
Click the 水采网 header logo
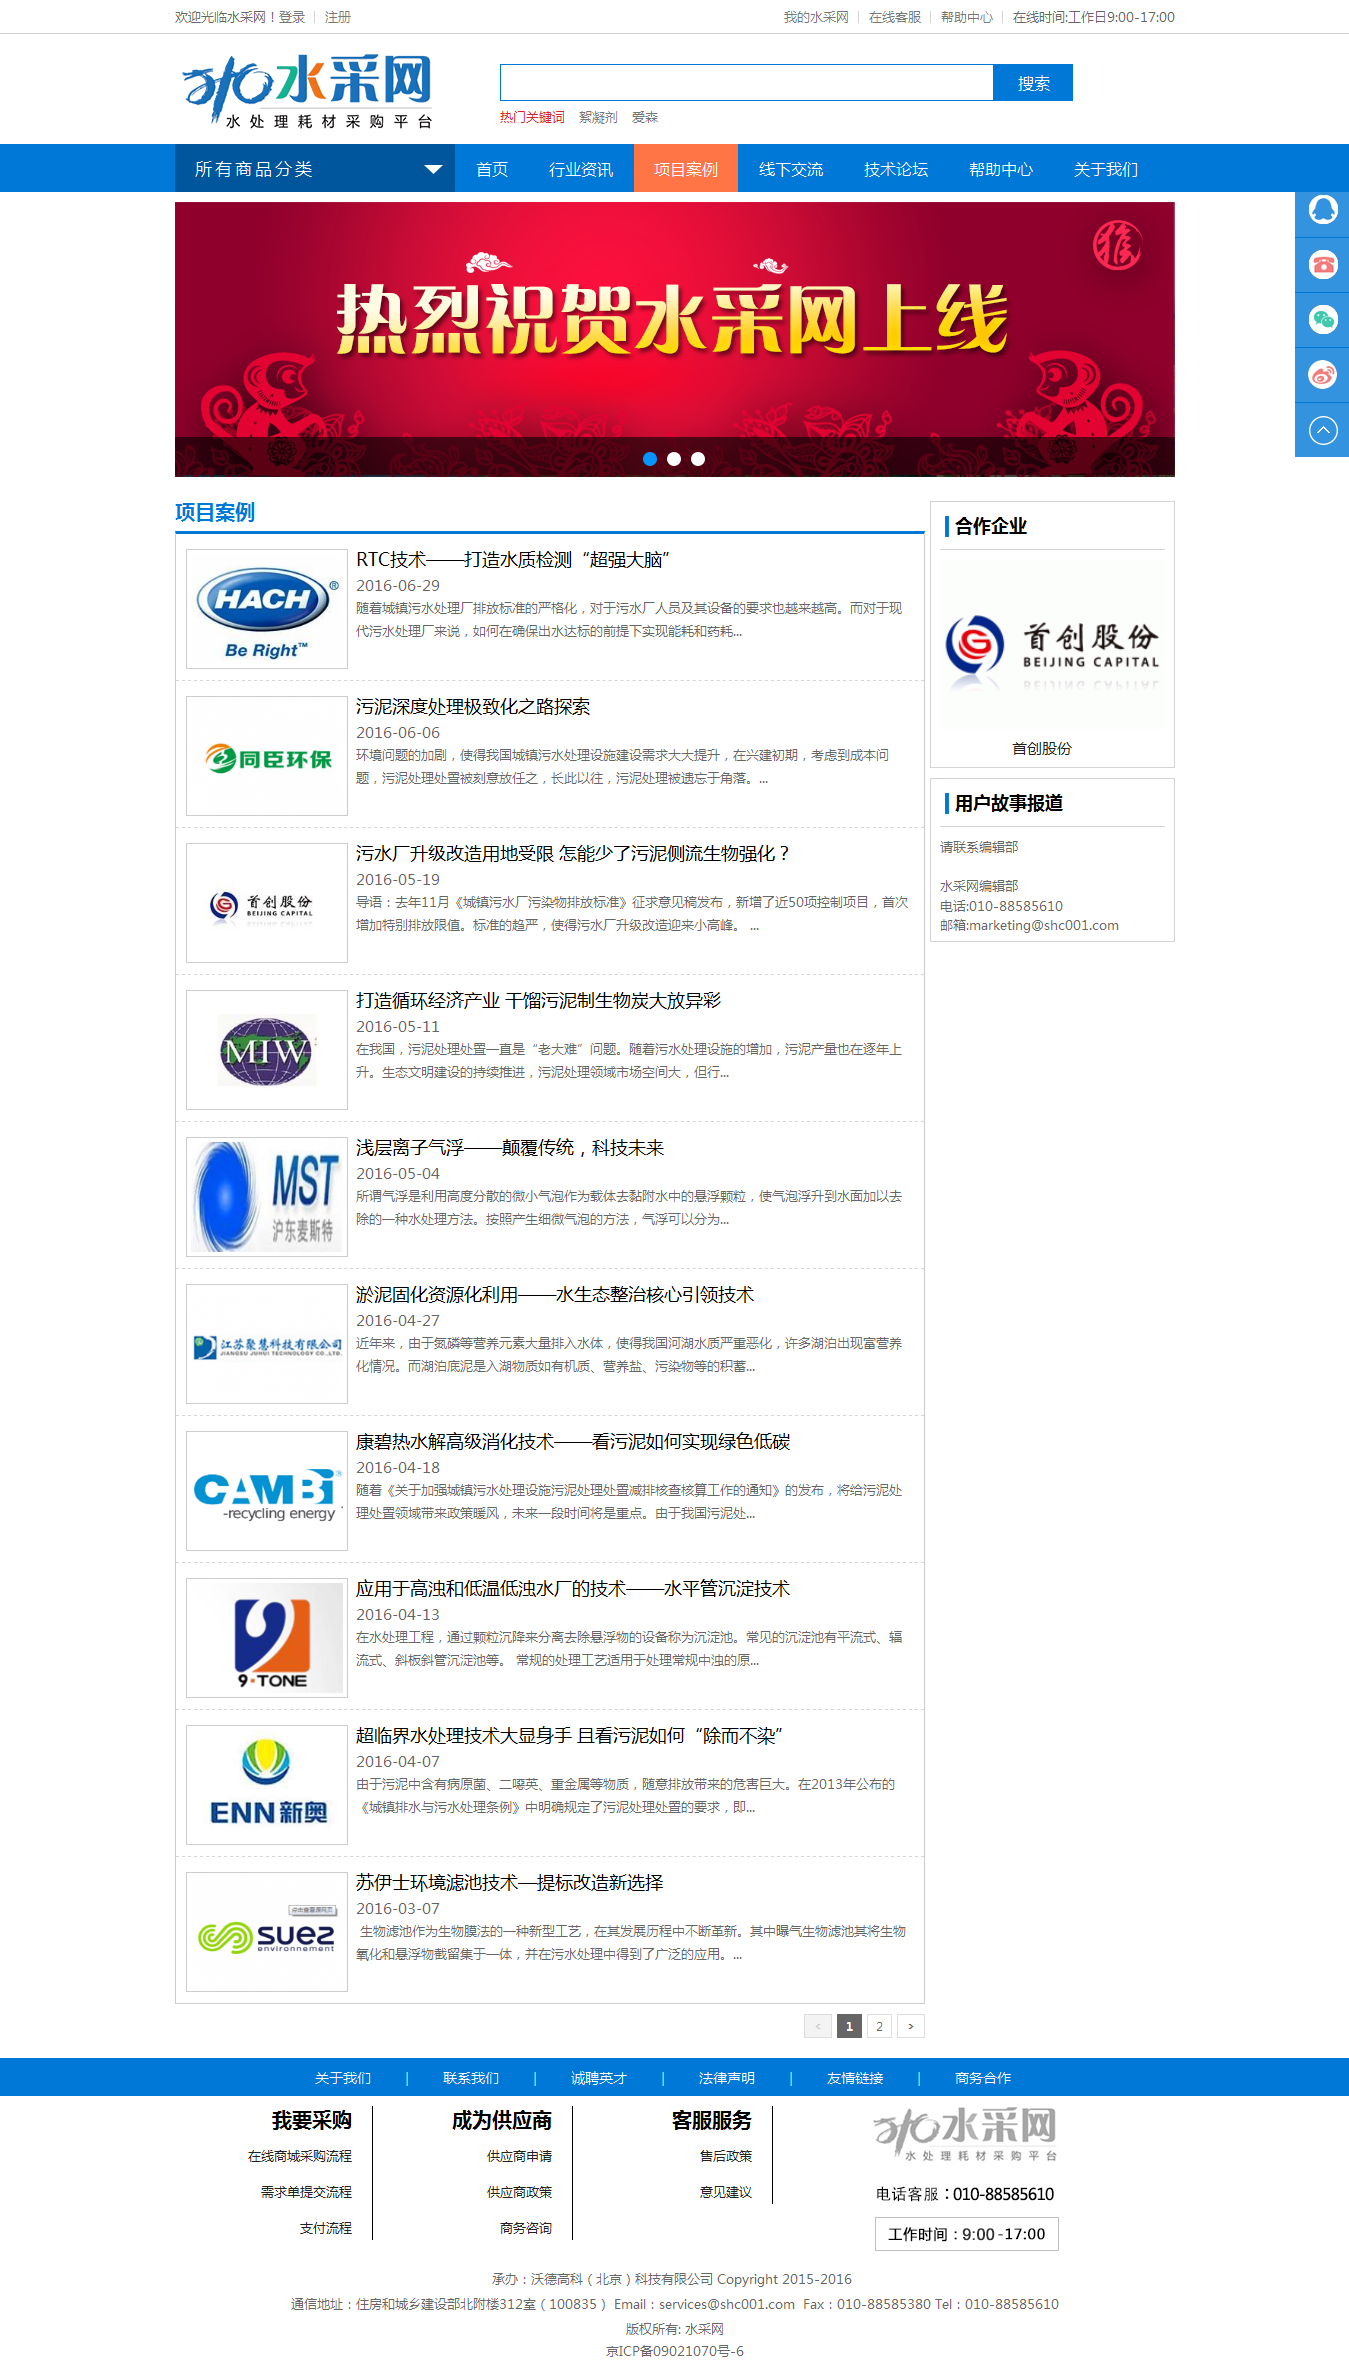point(308,91)
